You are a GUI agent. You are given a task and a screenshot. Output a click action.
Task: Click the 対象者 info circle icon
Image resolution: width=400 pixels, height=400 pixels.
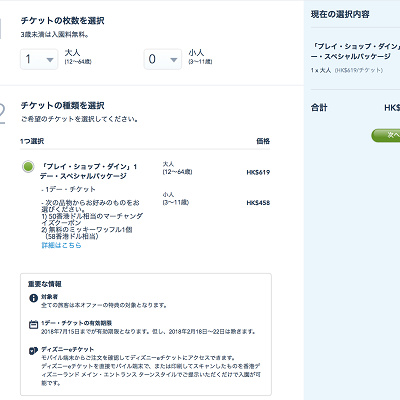[x=33, y=298]
